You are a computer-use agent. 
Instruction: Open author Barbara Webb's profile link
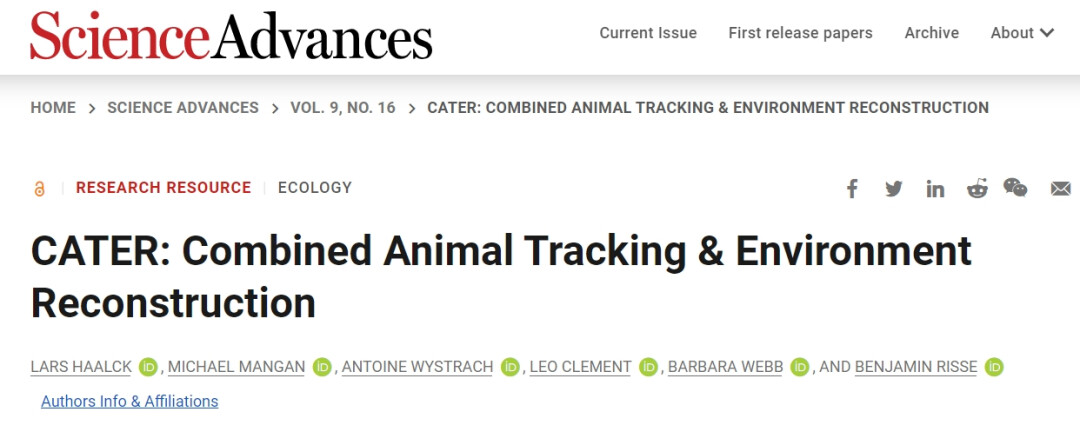[x=725, y=367]
